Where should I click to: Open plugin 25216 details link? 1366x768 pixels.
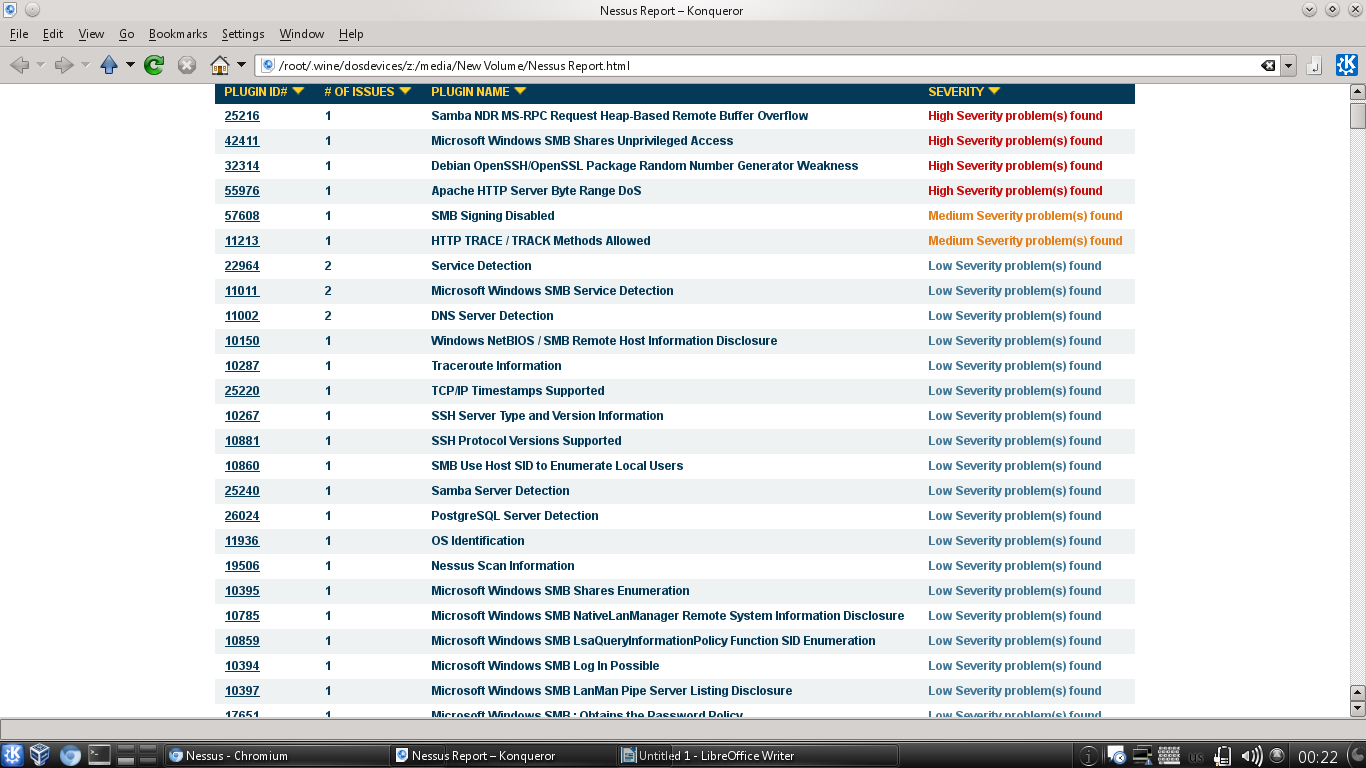(241, 115)
